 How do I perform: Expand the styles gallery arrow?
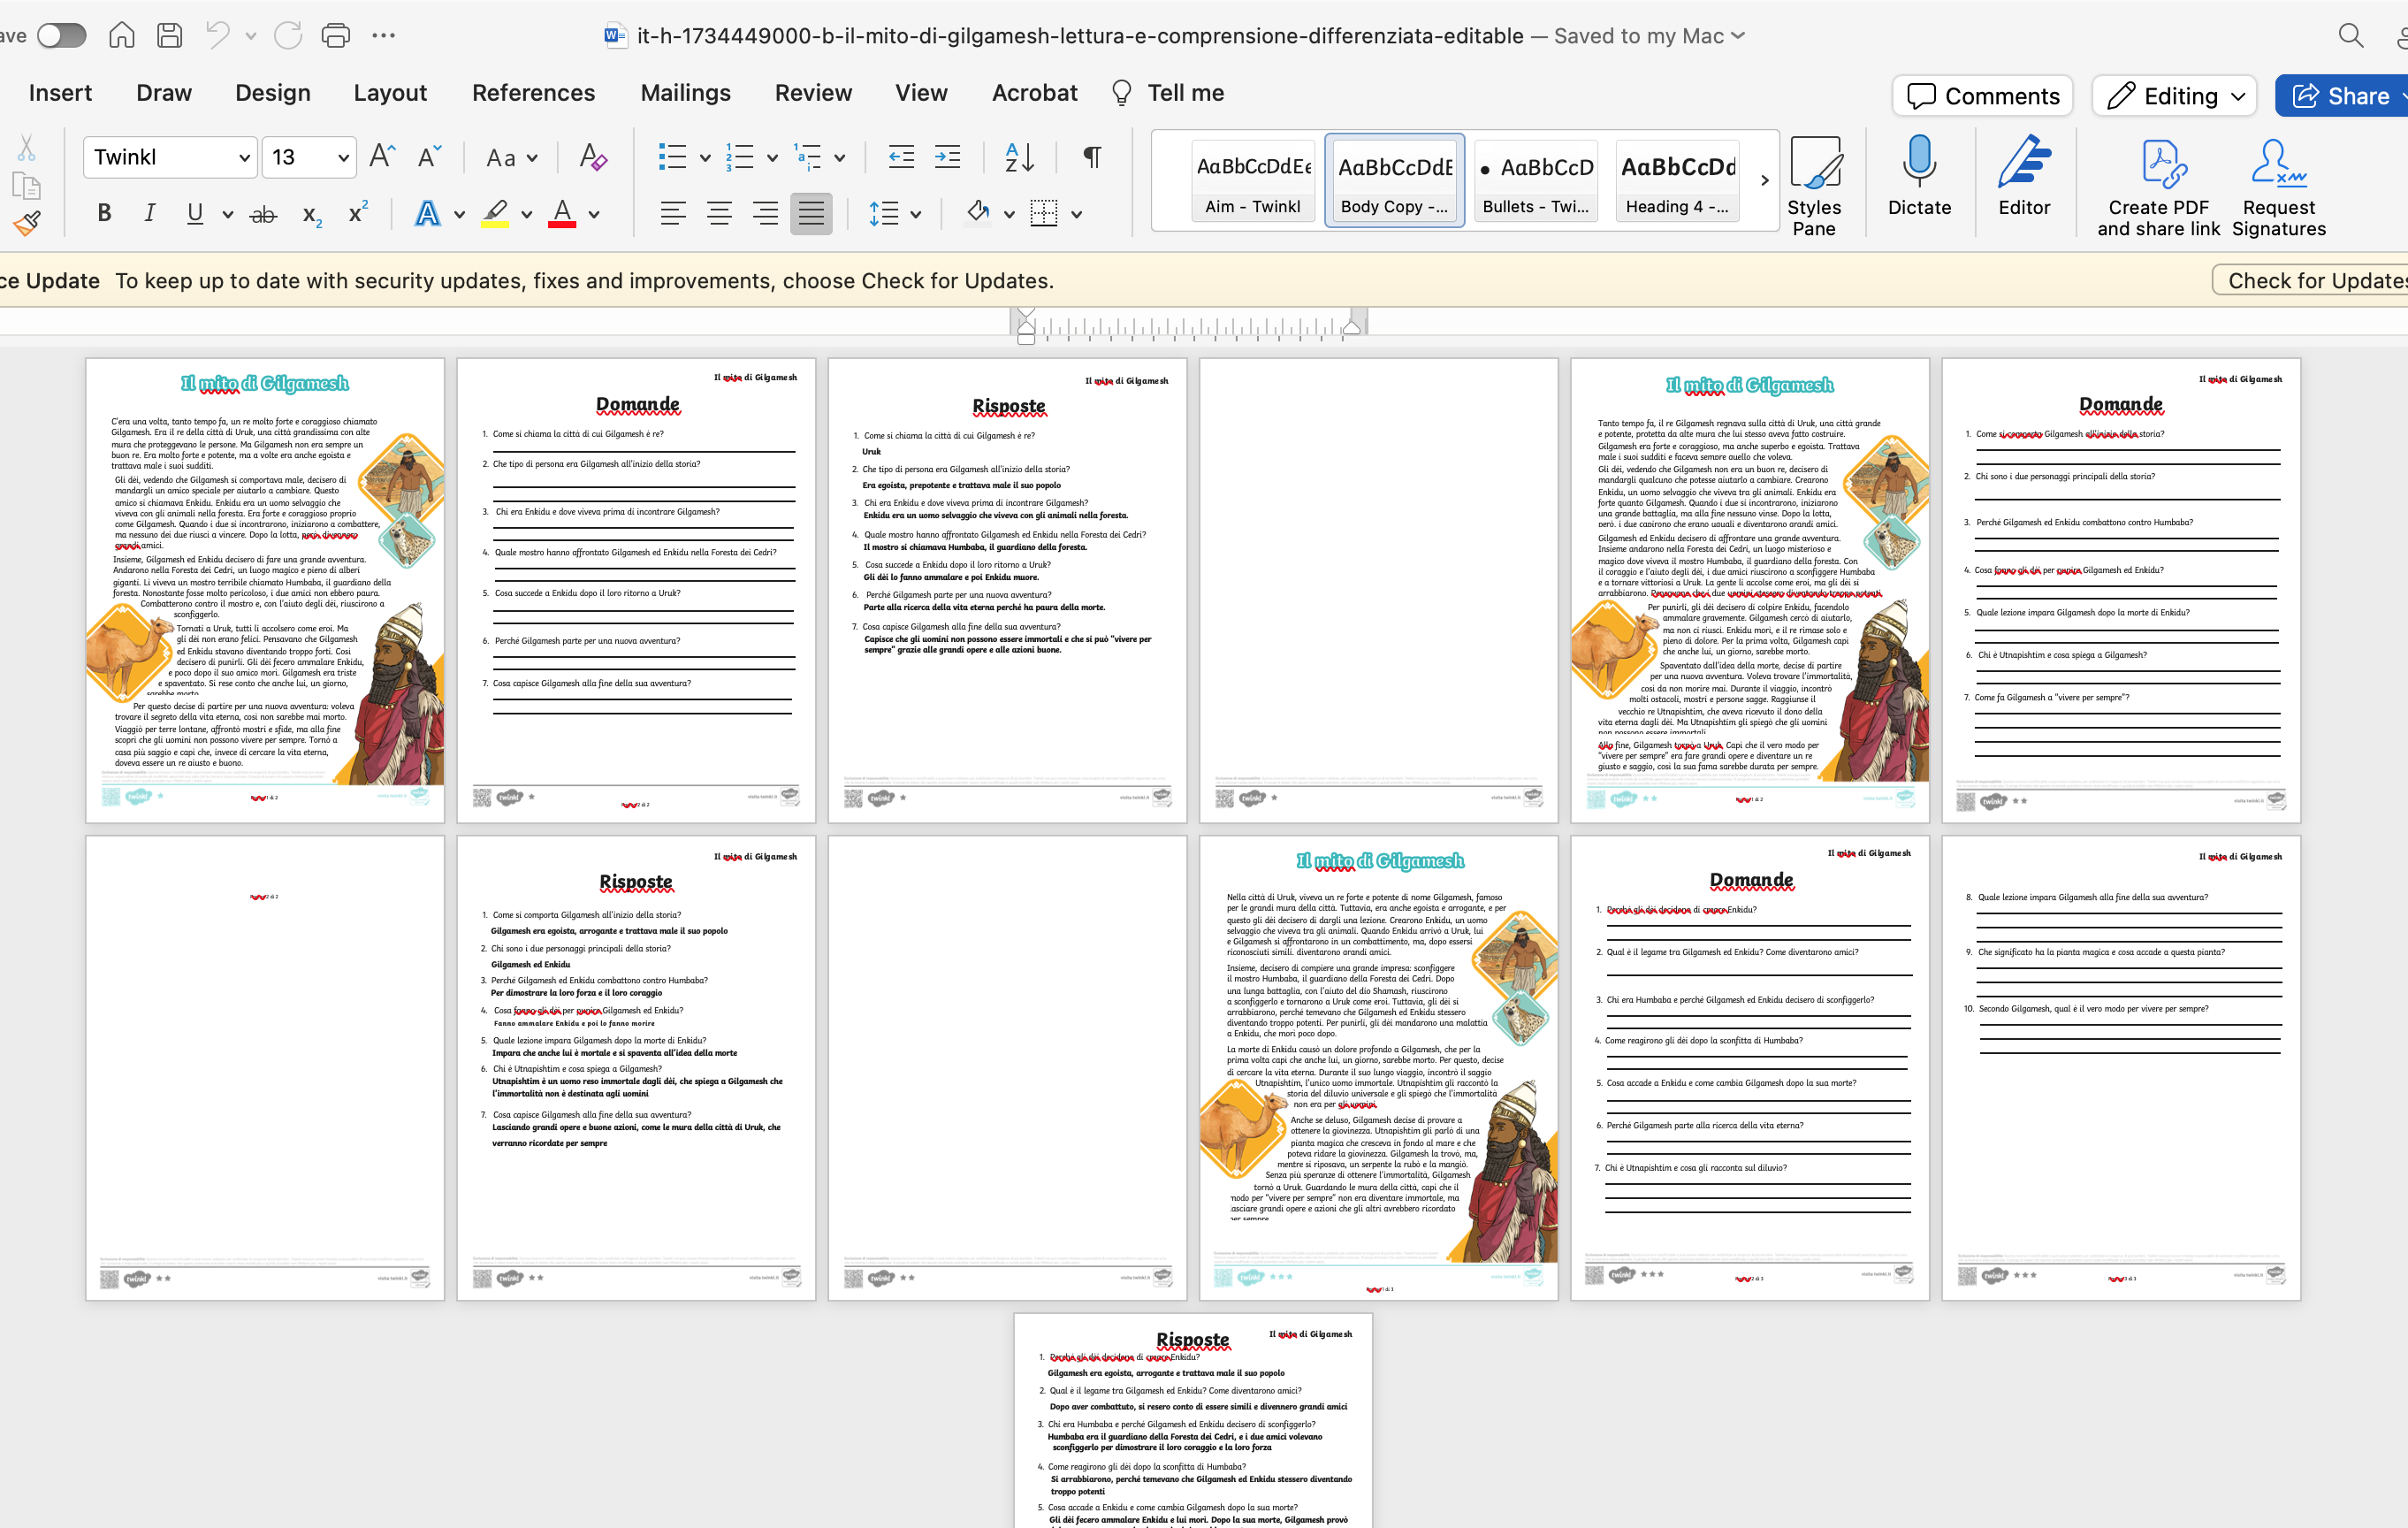(1764, 180)
